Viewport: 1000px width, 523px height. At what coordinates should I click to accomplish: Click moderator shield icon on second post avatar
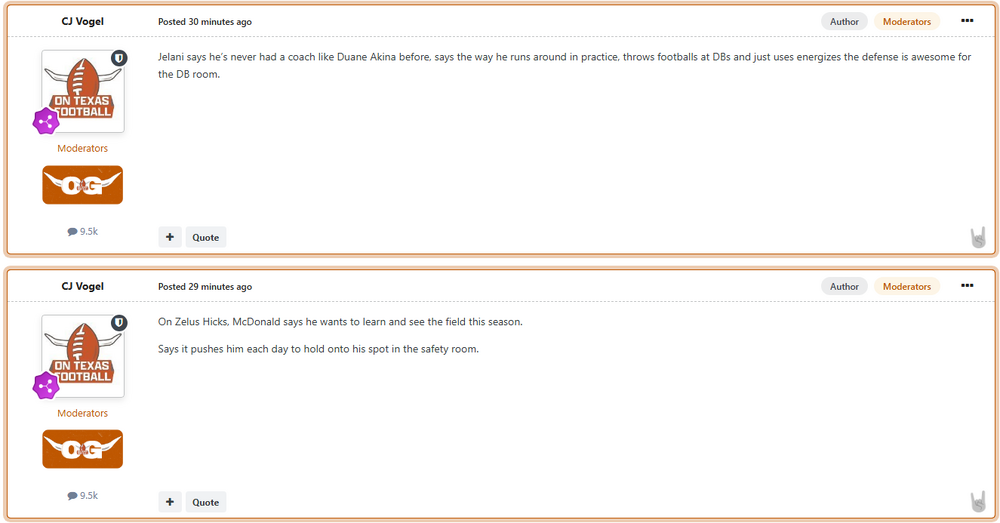[x=119, y=324]
